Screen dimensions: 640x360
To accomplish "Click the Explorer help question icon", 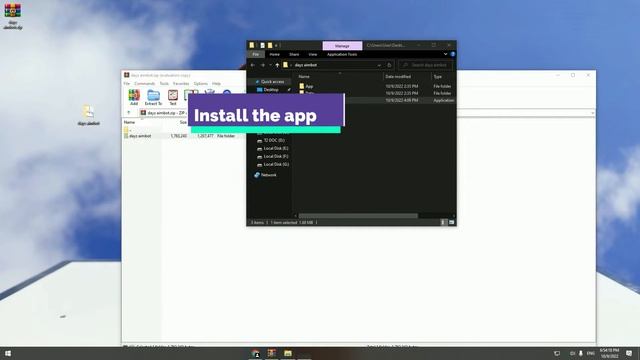I will pos(452,54).
